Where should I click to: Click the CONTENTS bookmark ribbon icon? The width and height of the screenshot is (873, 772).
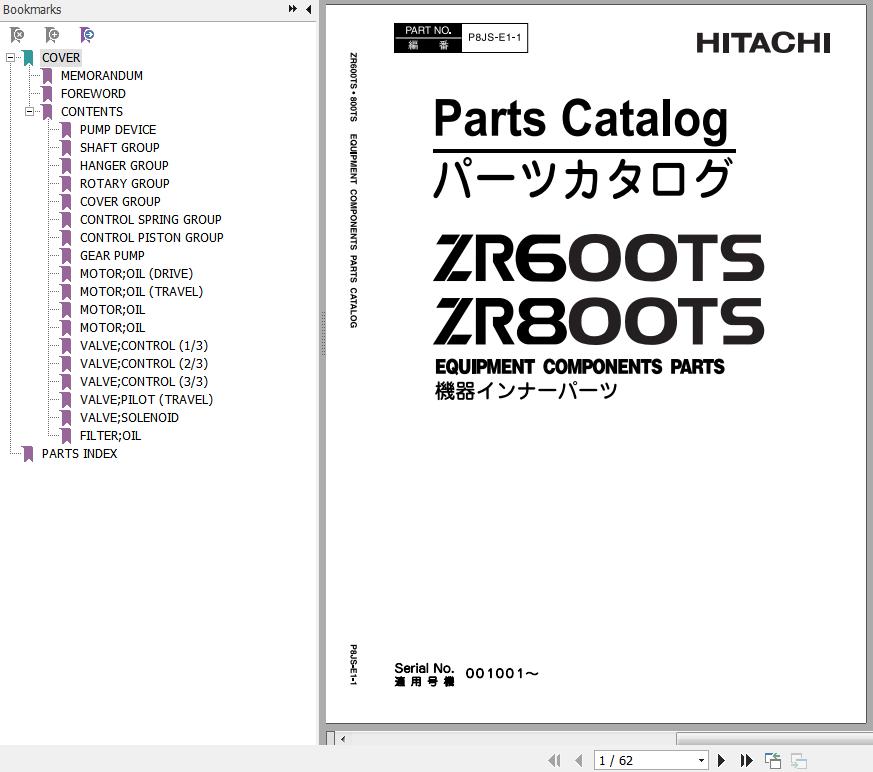coord(47,112)
